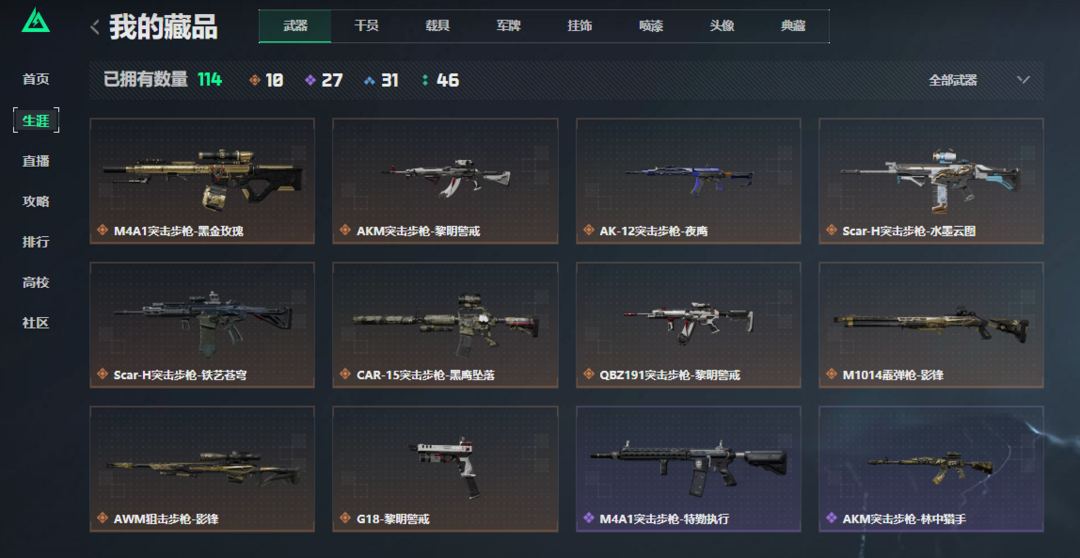Image resolution: width=1080 pixels, height=558 pixels.
Task: Select the Scar-H突击步枪-水墨云图 weapon card
Action: (x=931, y=181)
